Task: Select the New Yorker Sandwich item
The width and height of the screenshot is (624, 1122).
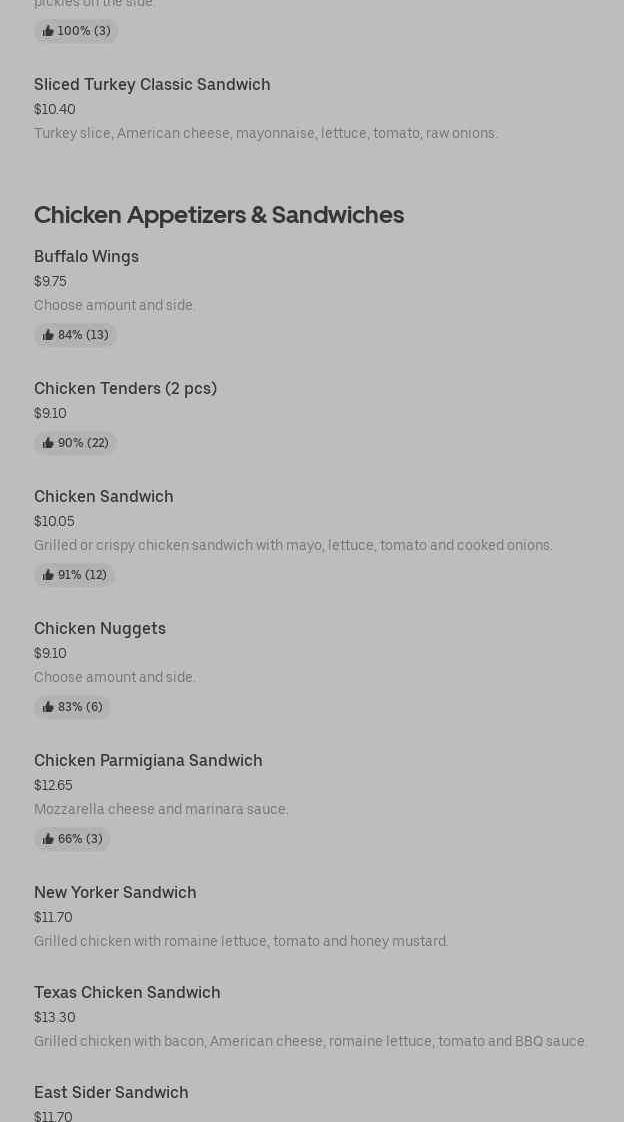Action: 115,893
